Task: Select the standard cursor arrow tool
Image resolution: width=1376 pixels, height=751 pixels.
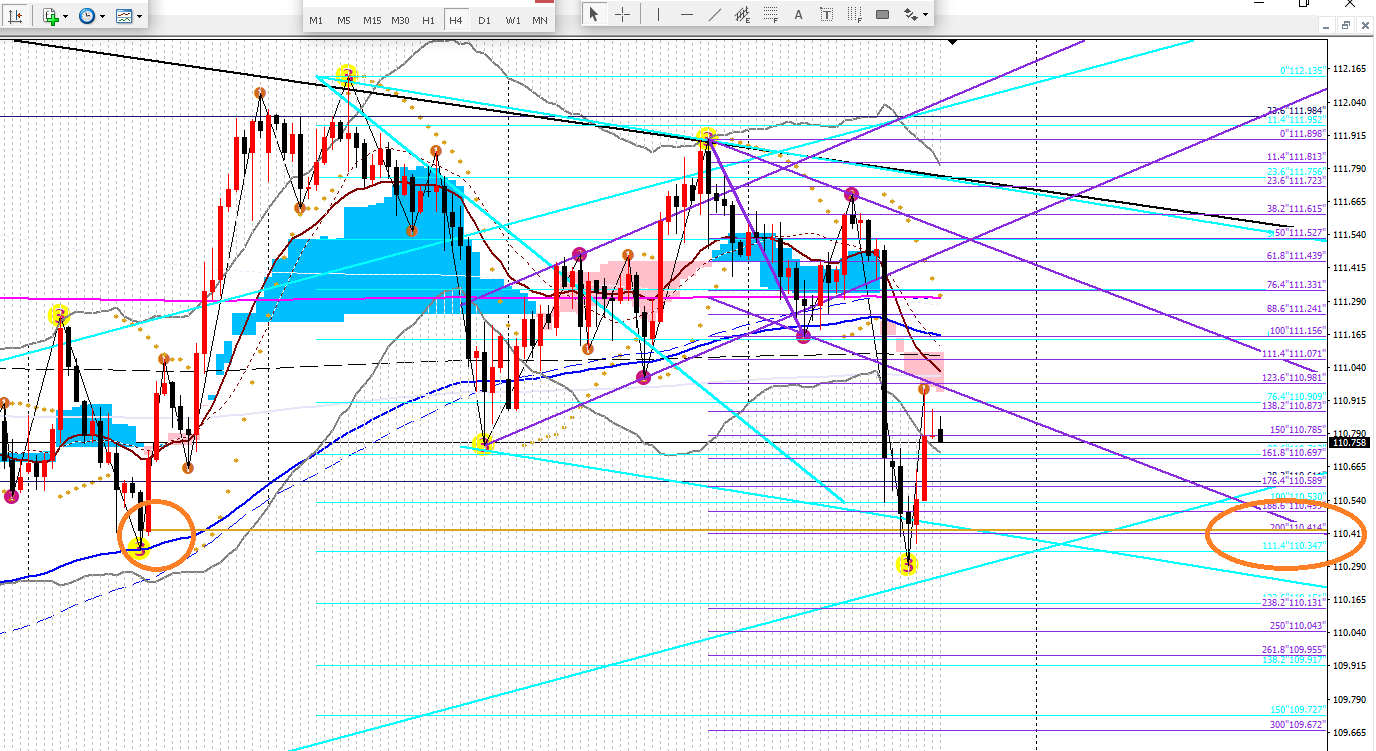Action: (x=594, y=15)
